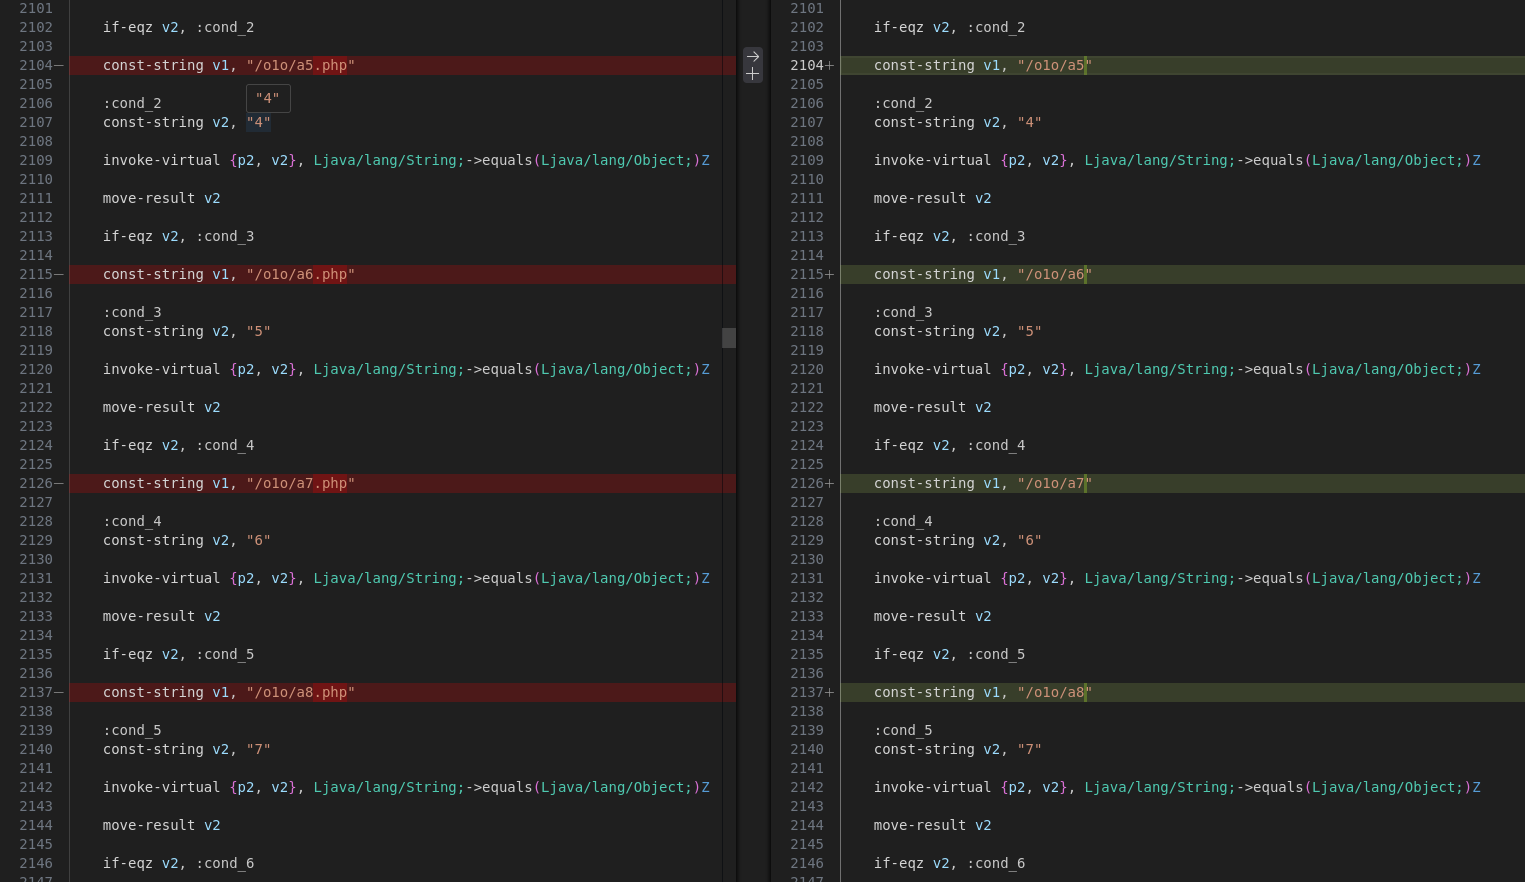
Task: Click invoke-virtual on line 2109 left pane
Action: pos(406,160)
